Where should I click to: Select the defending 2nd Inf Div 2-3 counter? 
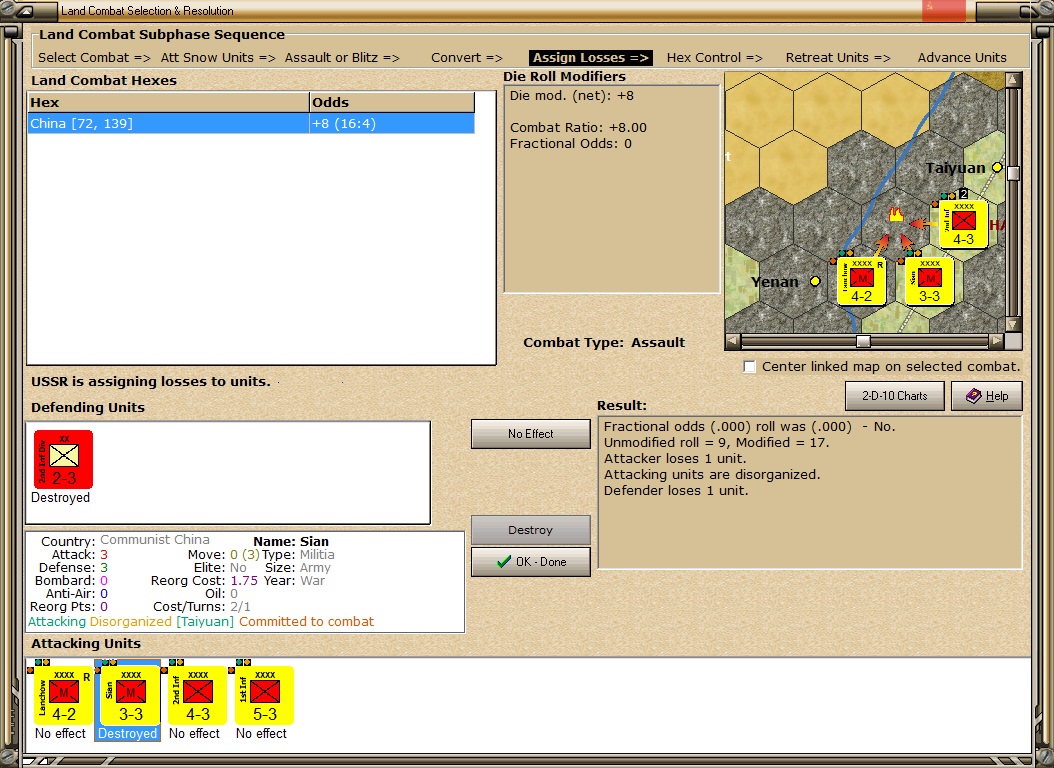pyautogui.click(x=63, y=459)
